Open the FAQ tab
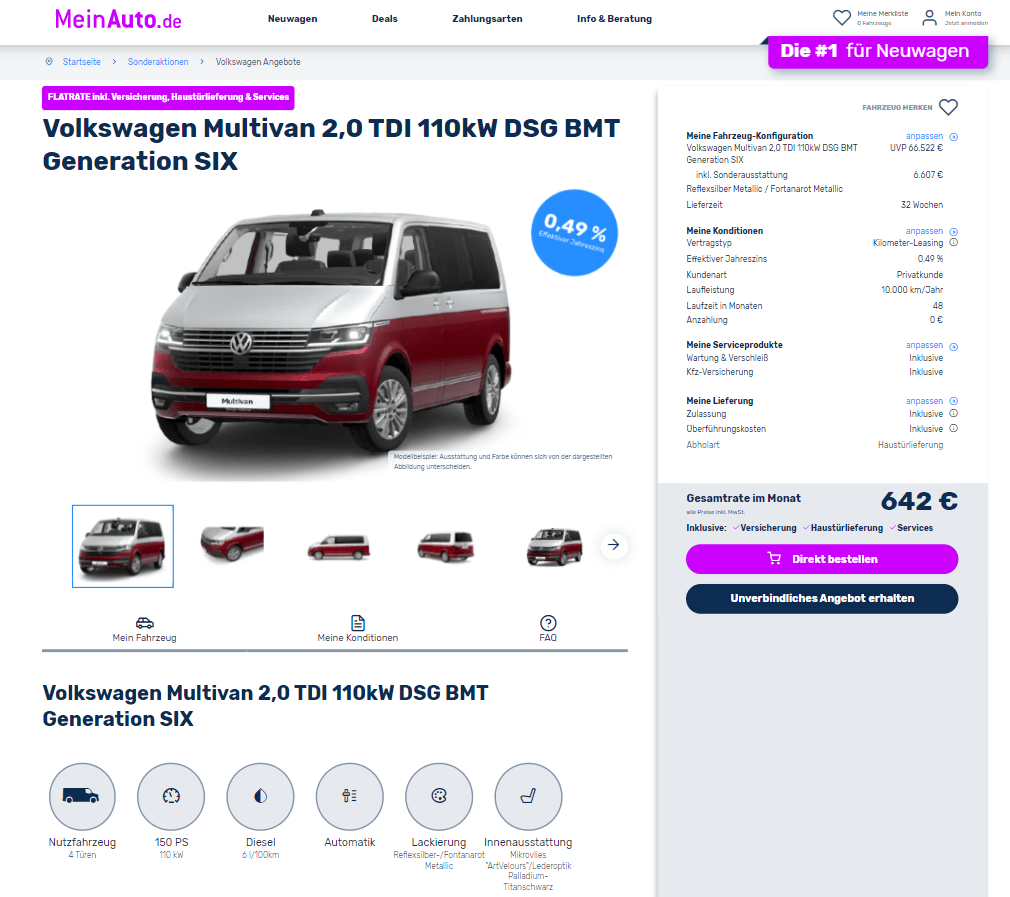 point(548,629)
